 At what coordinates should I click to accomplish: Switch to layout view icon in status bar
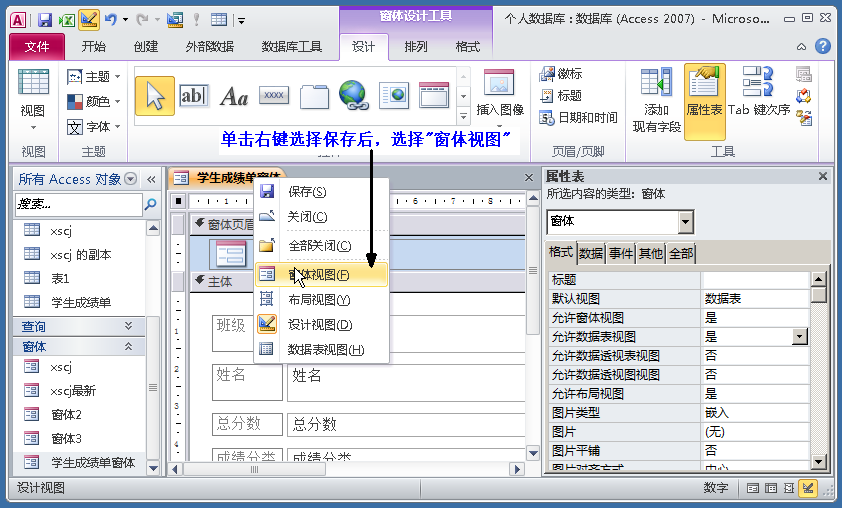coord(789,488)
